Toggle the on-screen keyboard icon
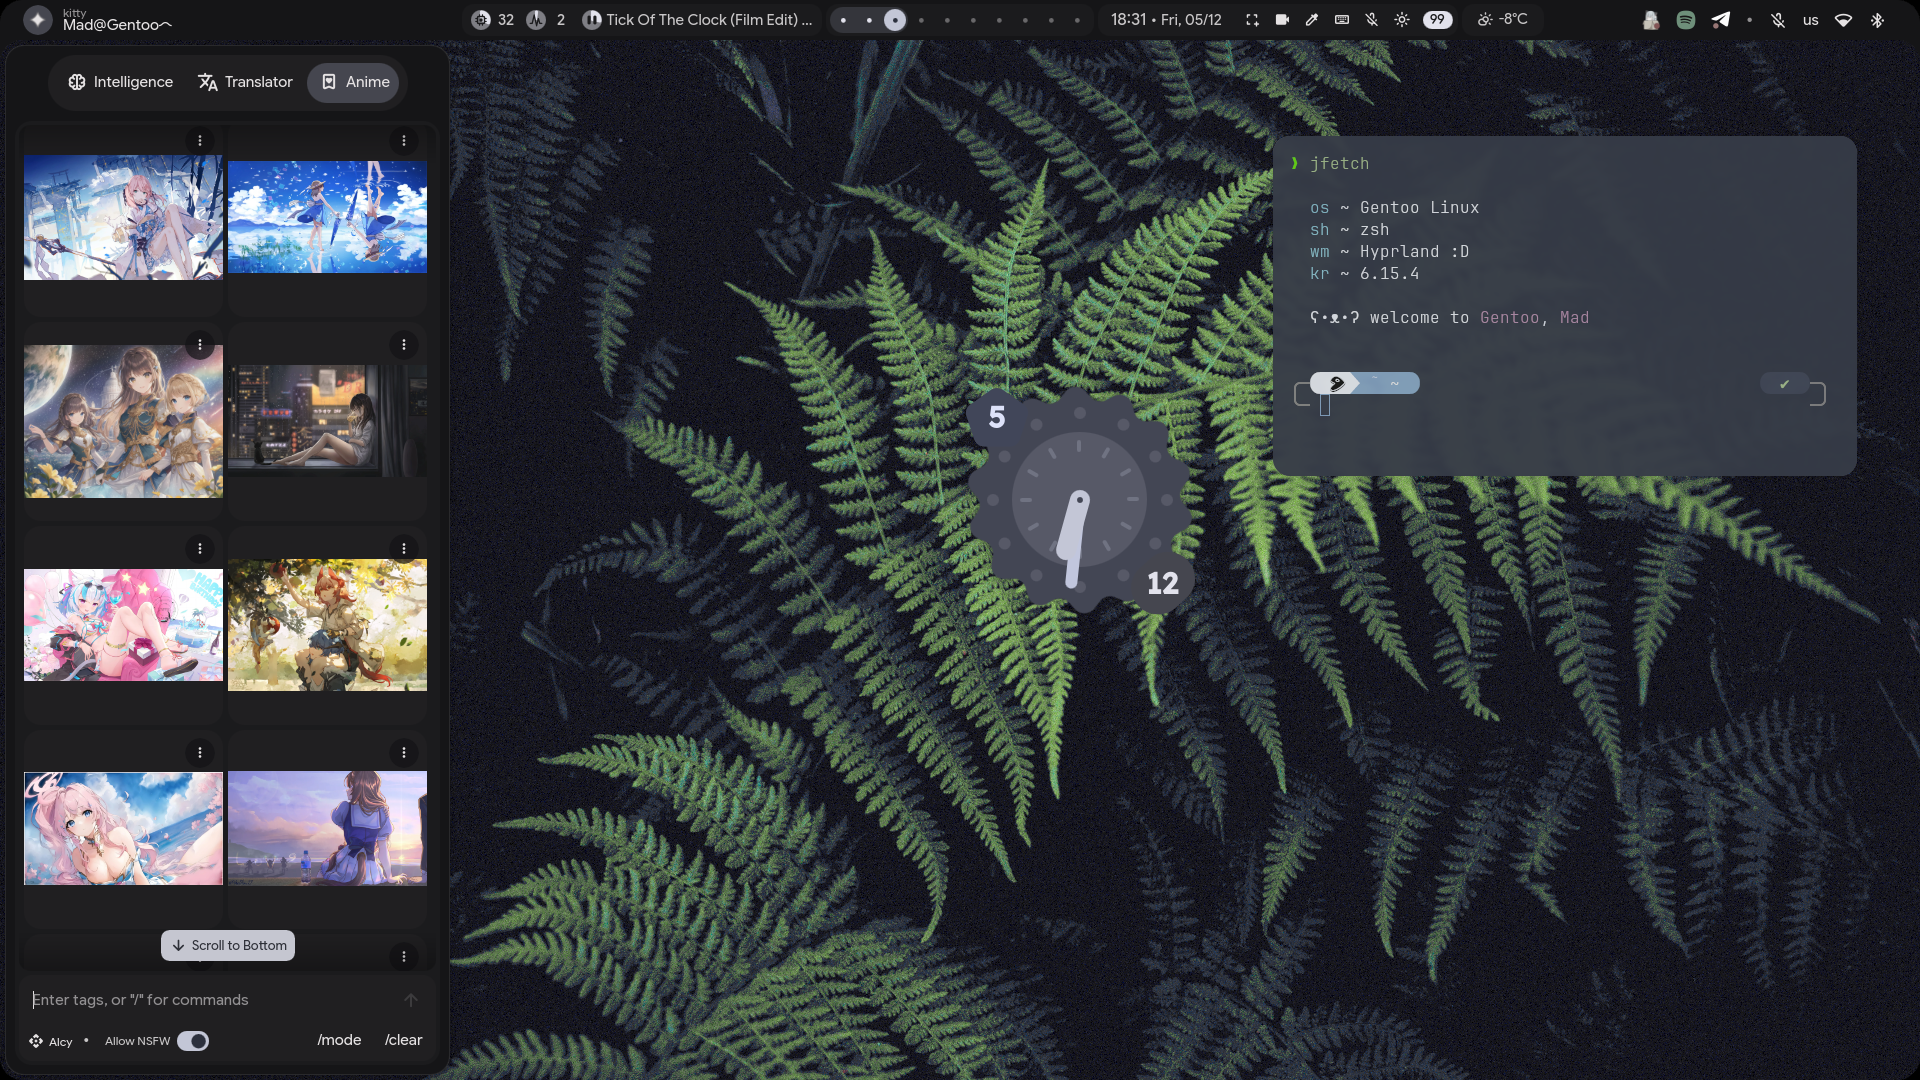Image resolution: width=1920 pixels, height=1080 pixels. (x=1342, y=20)
